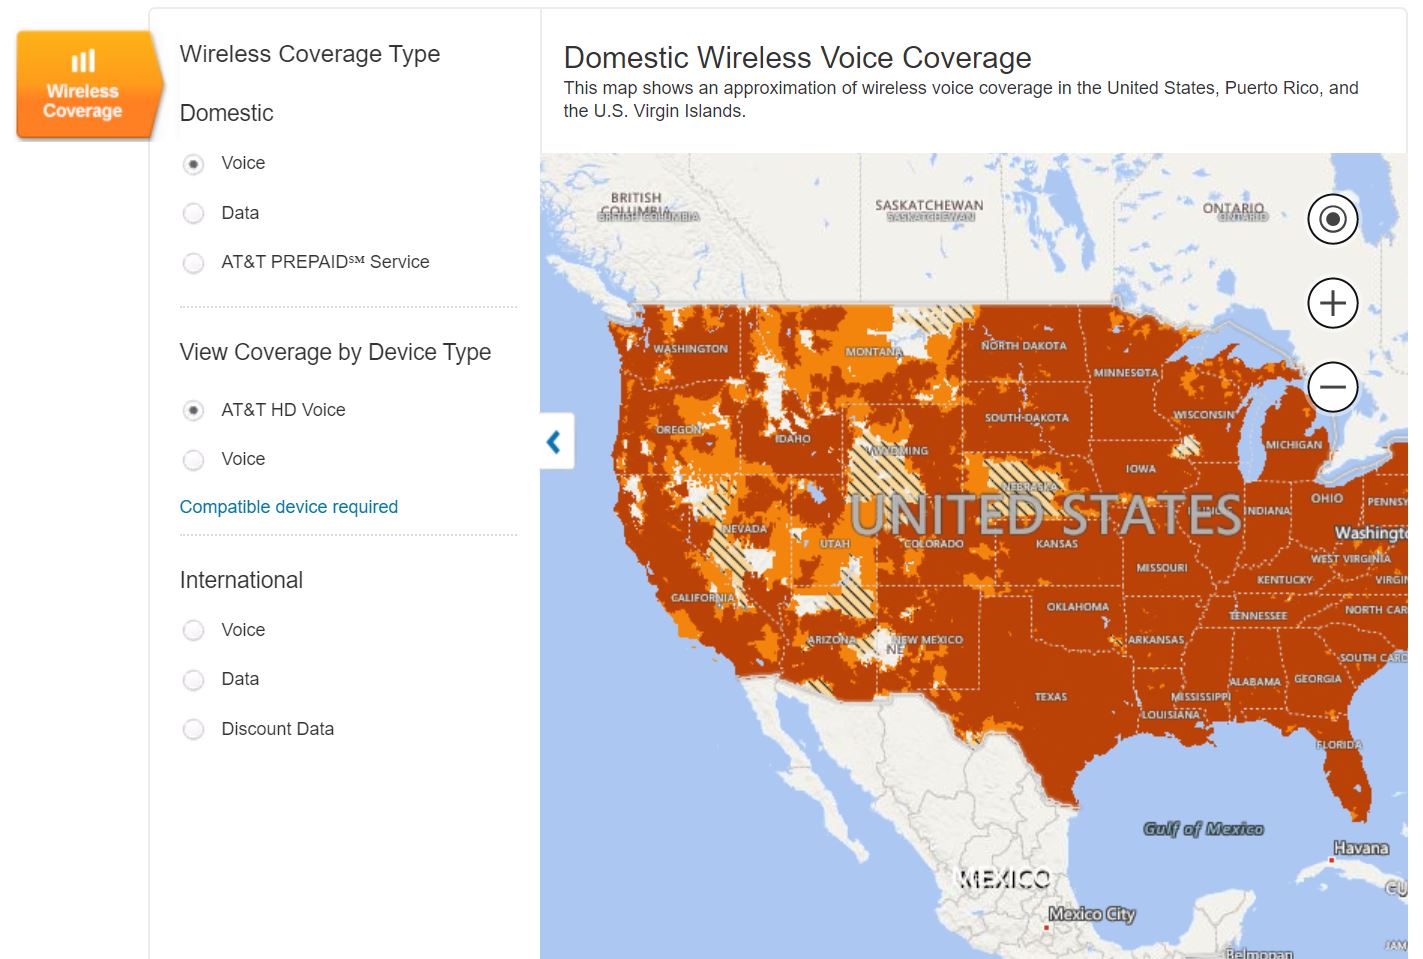This screenshot has width=1423, height=959.
Task: Select Domestic Data coverage radio button
Action: (194, 213)
